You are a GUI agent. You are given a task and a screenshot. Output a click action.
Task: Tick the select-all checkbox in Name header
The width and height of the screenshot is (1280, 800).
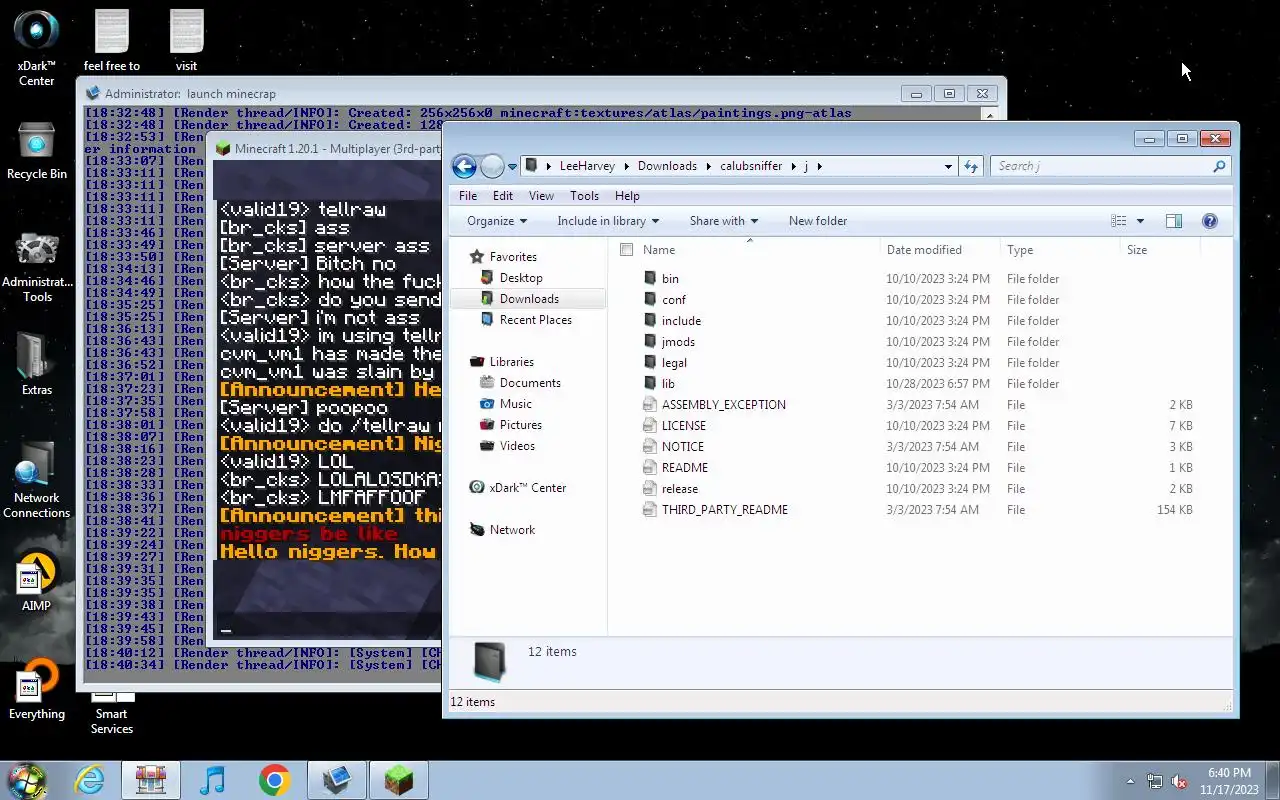[627, 250]
